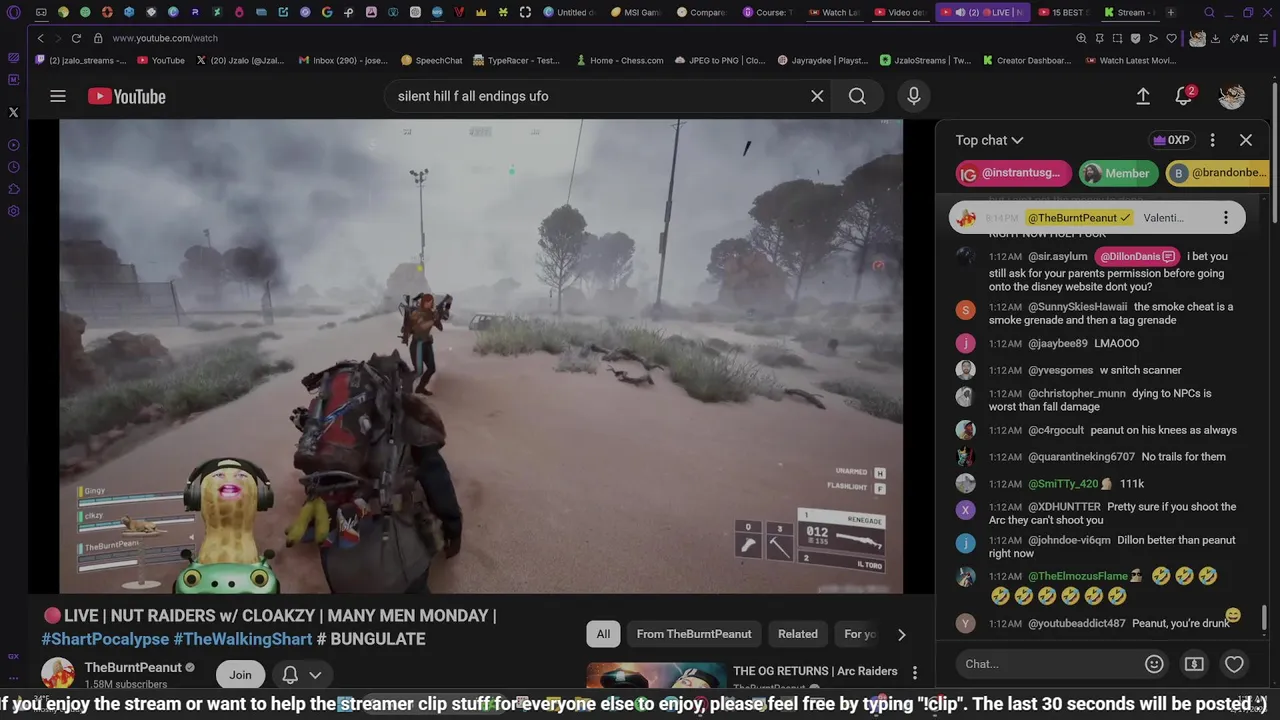Open browser sidebar settings gear icon
This screenshot has height=720, width=1280.
click(x=13, y=211)
